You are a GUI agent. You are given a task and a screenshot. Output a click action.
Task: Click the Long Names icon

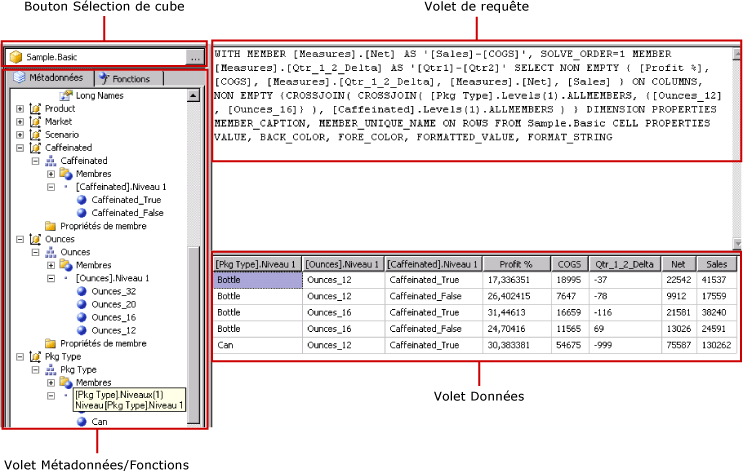(65, 95)
